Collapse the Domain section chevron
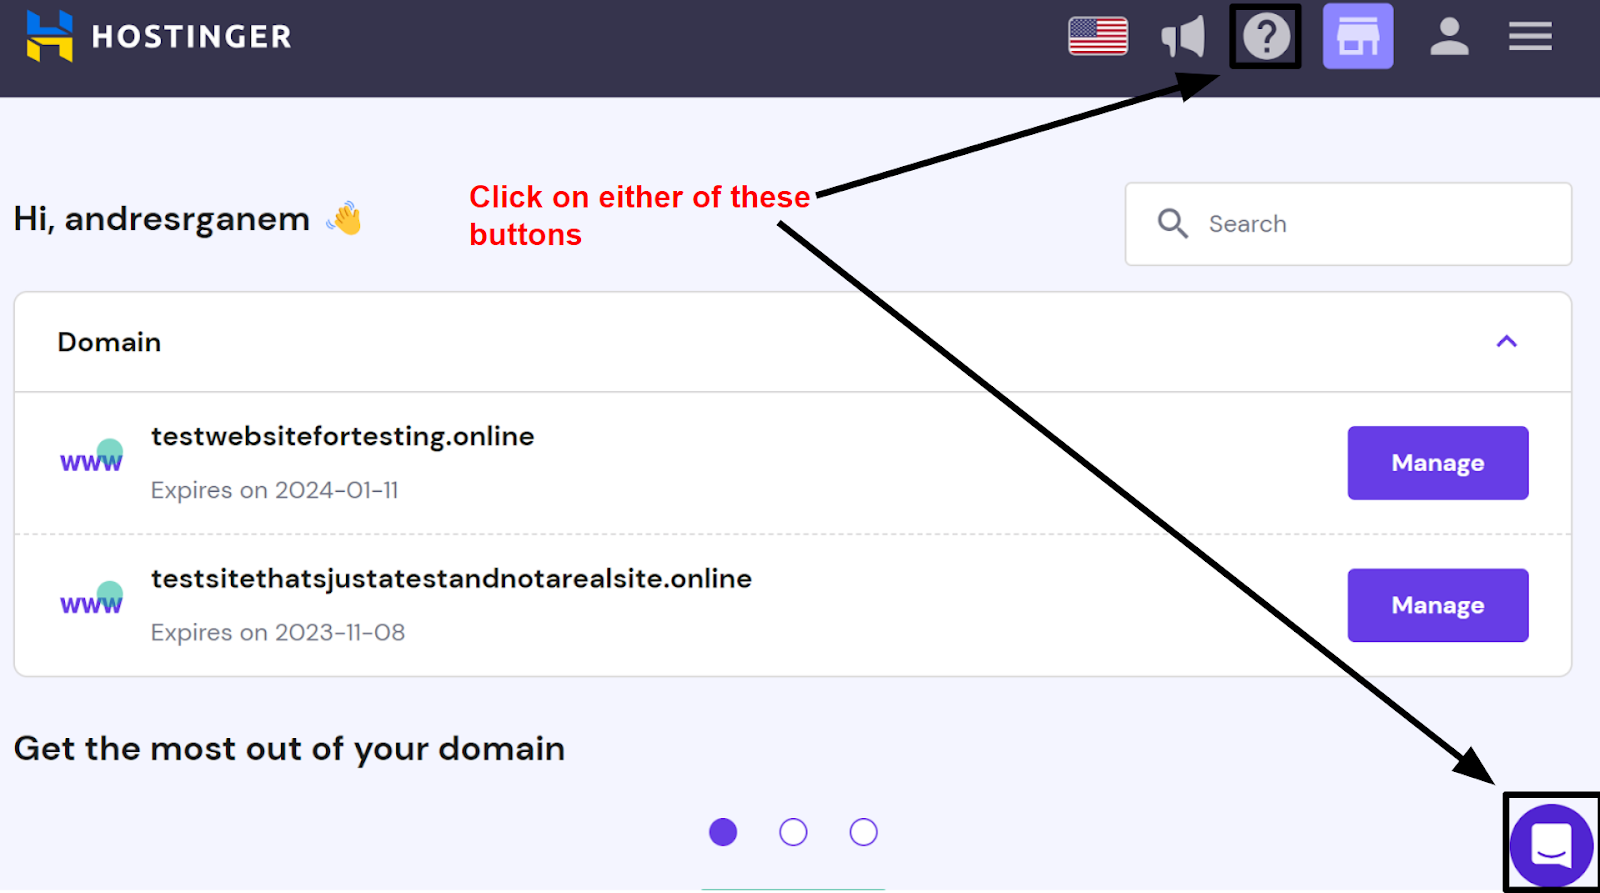The width and height of the screenshot is (1600, 893). [1506, 342]
